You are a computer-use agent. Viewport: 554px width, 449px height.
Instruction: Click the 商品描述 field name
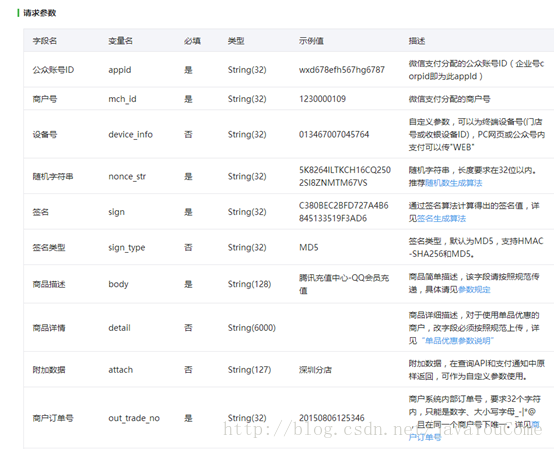(x=49, y=284)
